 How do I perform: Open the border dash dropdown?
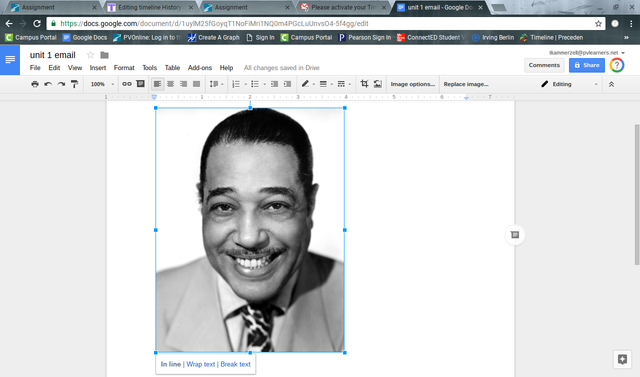click(x=344, y=84)
